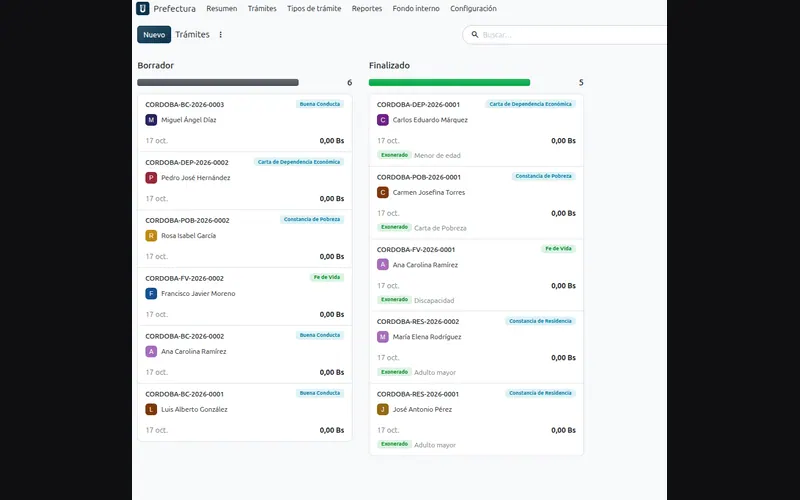Viewport: 800px width, 500px height.
Task: Click the Prefectura app logo icon
Action: (142, 8)
